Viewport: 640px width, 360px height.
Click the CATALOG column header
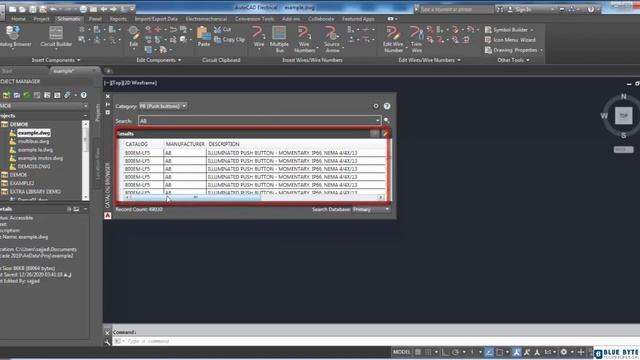tap(143, 144)
